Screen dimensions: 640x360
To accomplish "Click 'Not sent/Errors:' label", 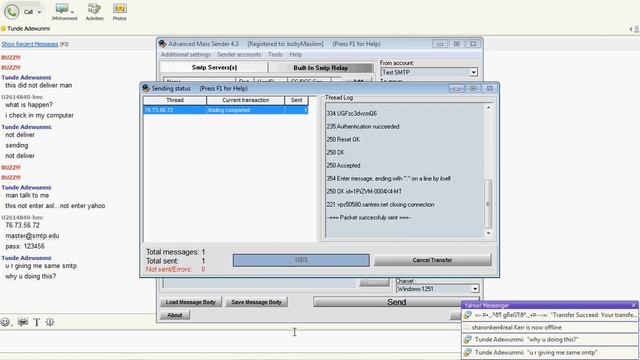I will click(x=169, y=269).
